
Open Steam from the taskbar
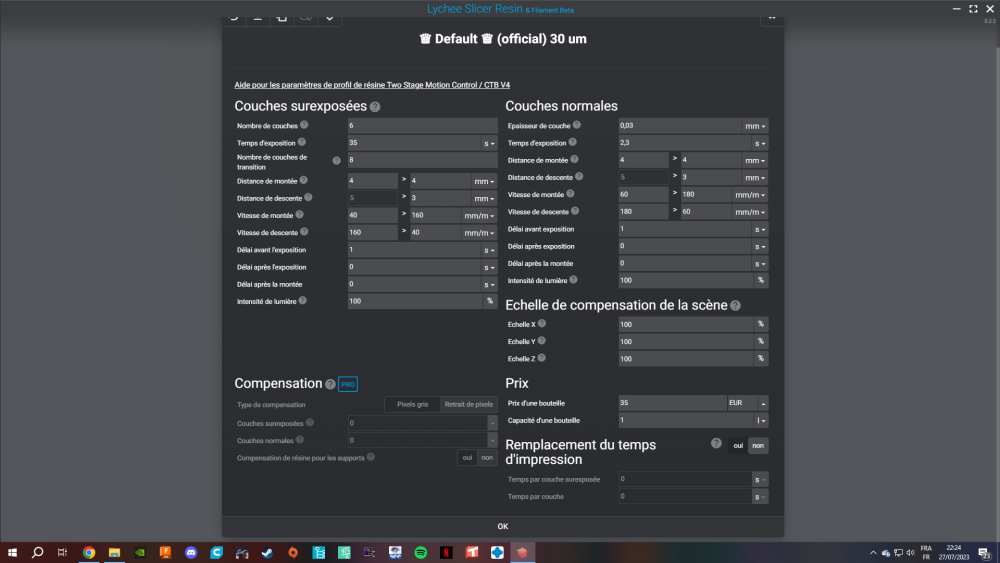(x=267, y=553)
